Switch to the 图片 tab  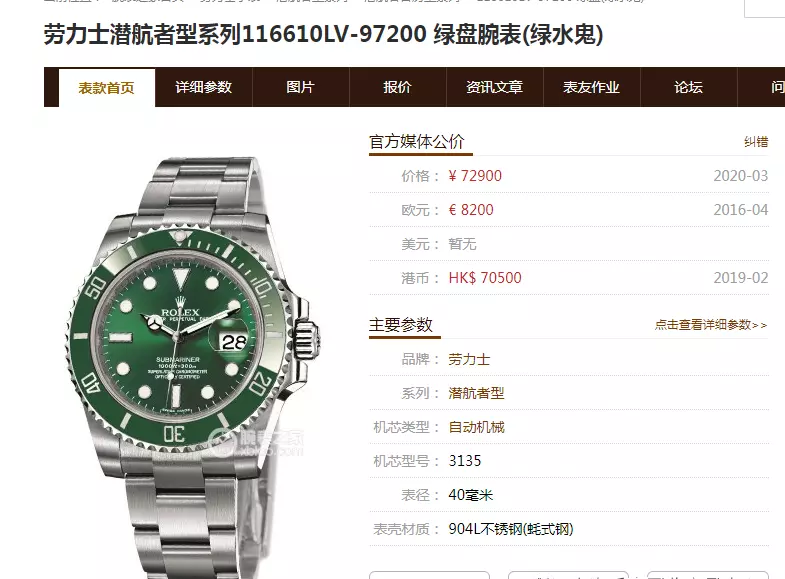pos(300,87)
